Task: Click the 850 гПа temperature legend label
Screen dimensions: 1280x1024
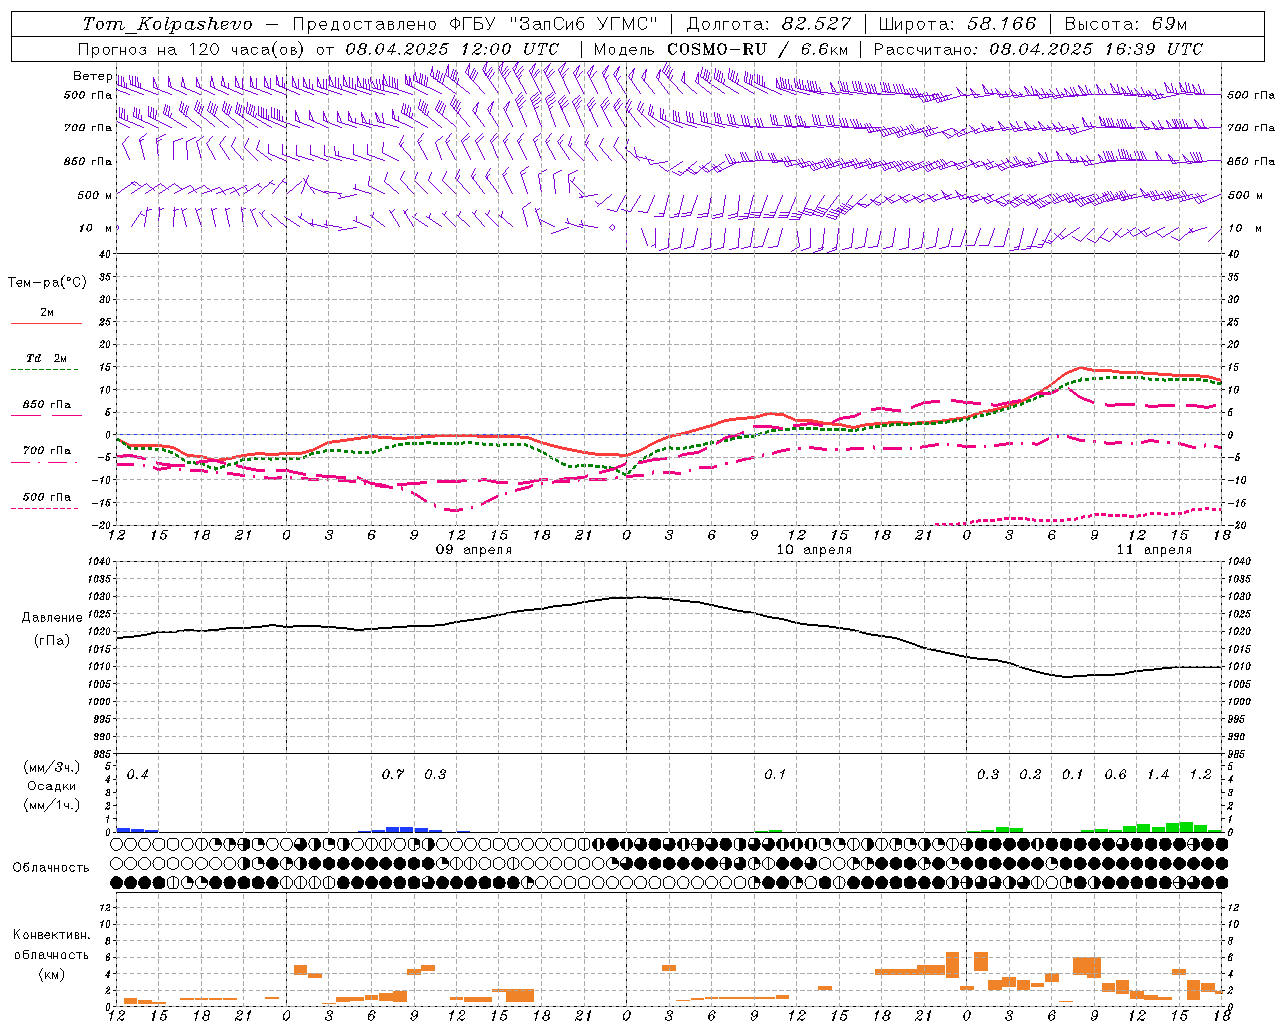Action: [47, 405]
